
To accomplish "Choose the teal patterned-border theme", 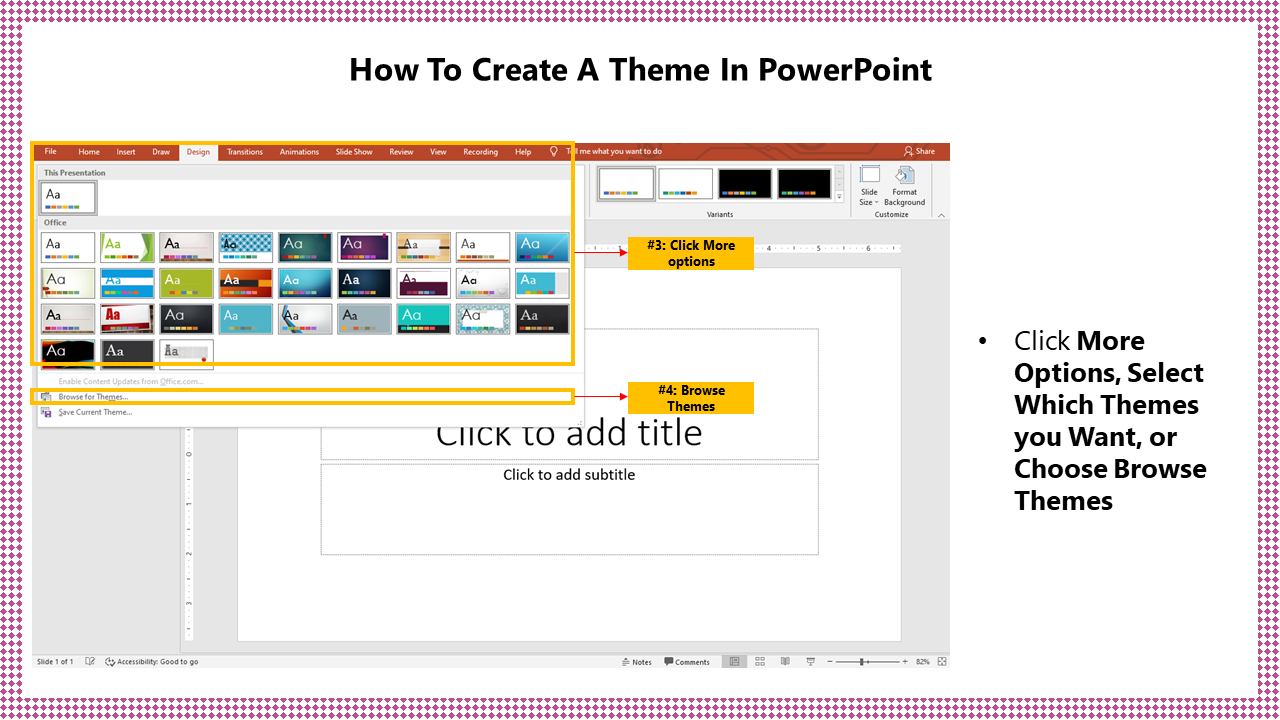I will tap(483, 318).
